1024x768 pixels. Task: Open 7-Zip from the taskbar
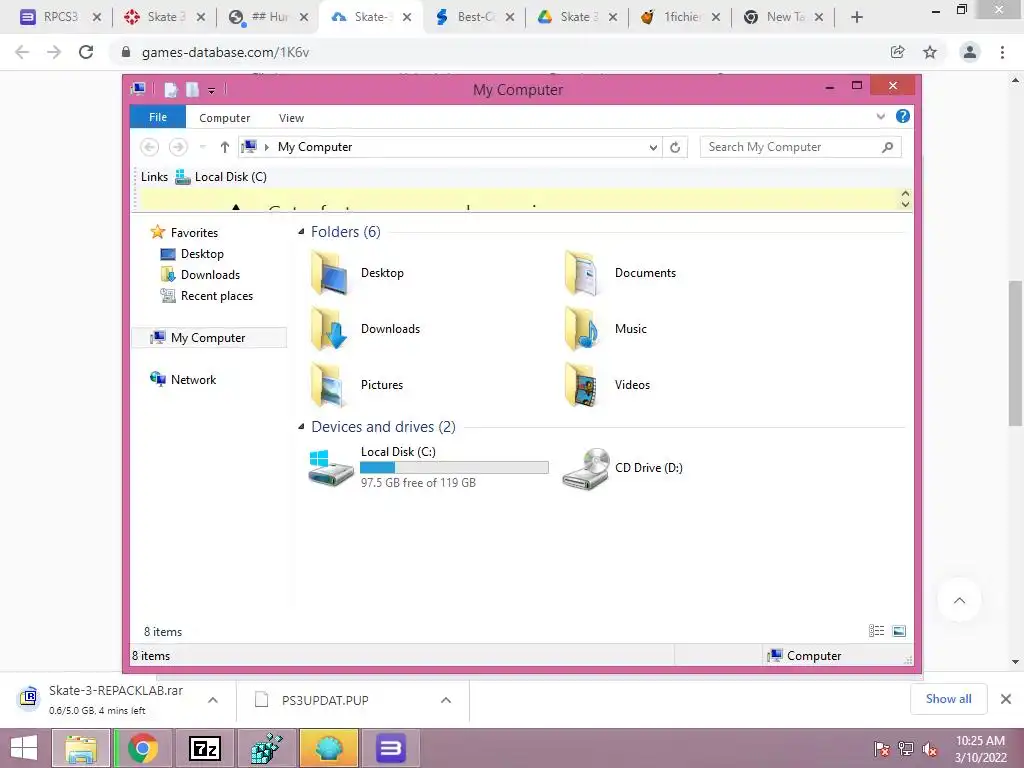coord(205,748)
